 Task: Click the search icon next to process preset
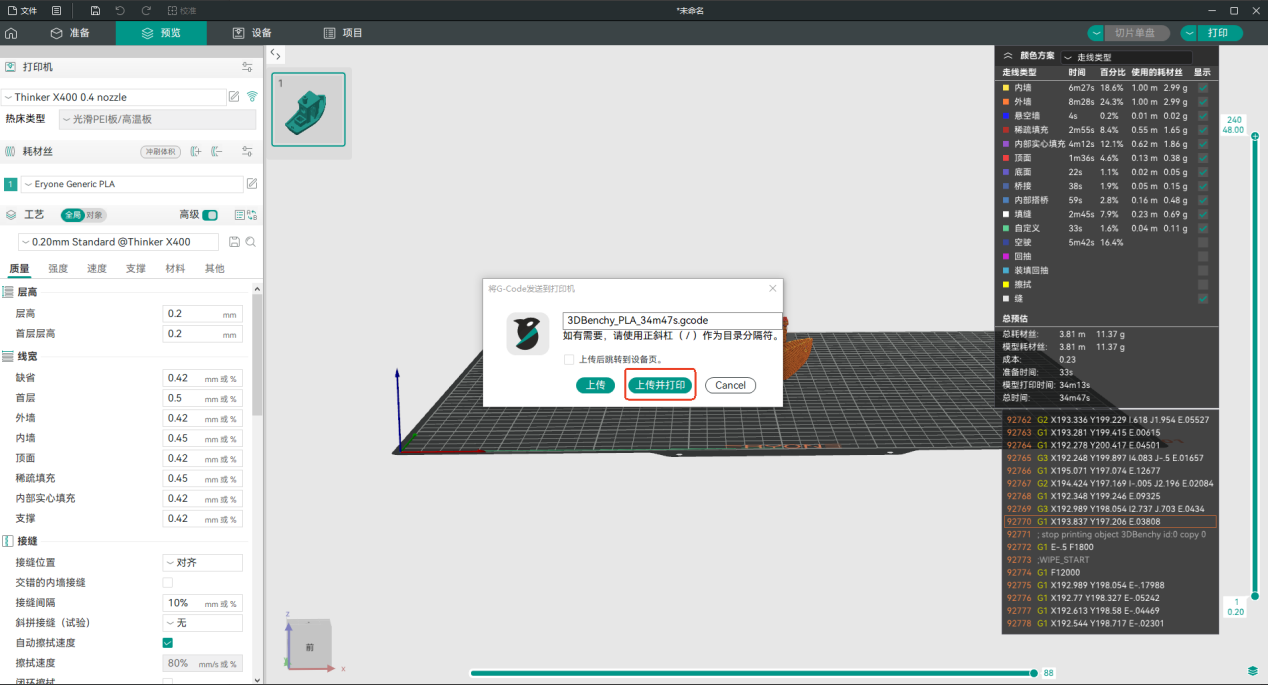pyautogui.click(x=251, y=242)
